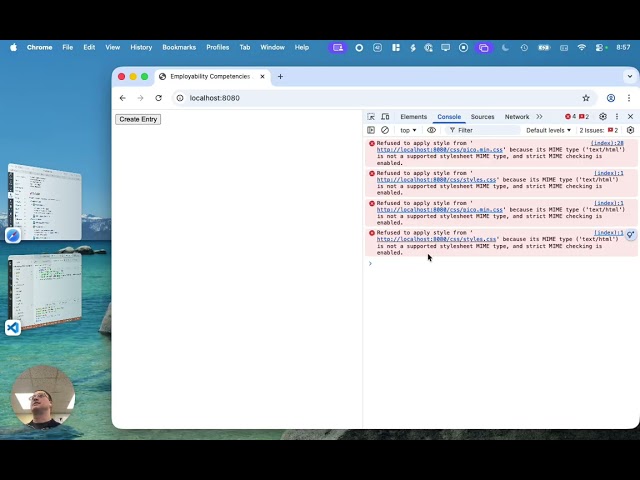Switch to the Network tab
This screenshot has height=480, width=640.
[x=517, y=117]
